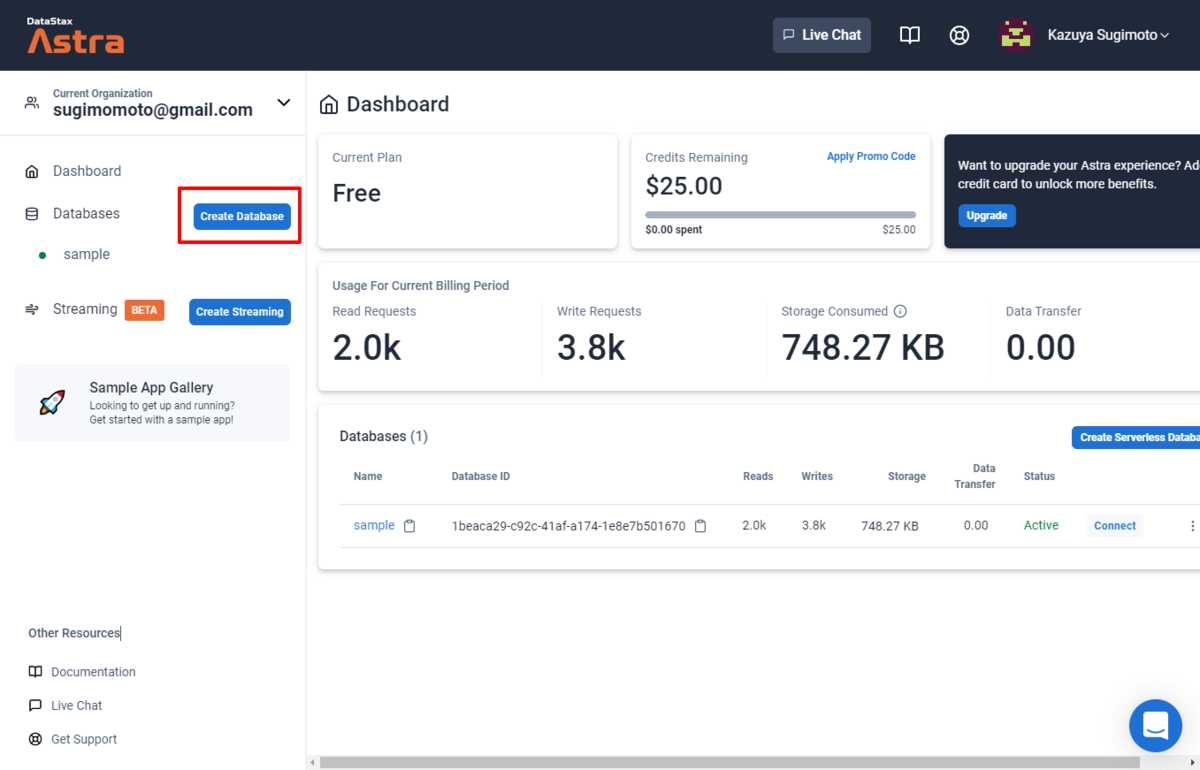Image resolution: width=1200 pixels, height=770 pixels.
Task: Open the sample database link in table
Action: pyautogui.click(x=374, y=526)
